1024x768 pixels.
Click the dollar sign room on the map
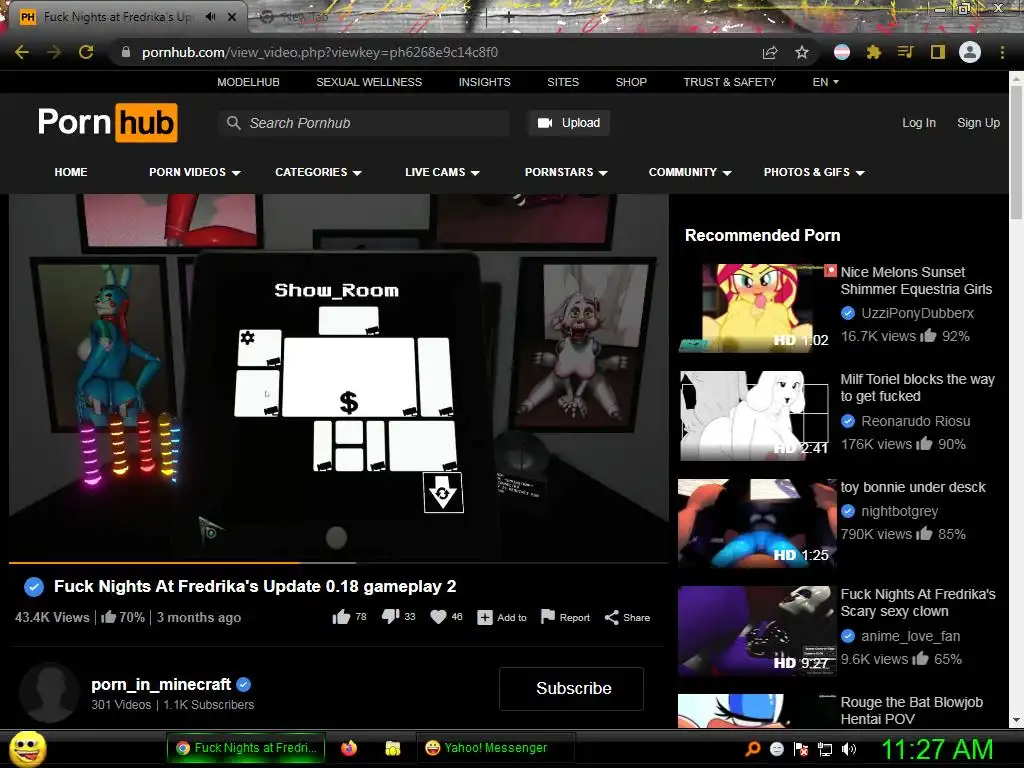349,402
